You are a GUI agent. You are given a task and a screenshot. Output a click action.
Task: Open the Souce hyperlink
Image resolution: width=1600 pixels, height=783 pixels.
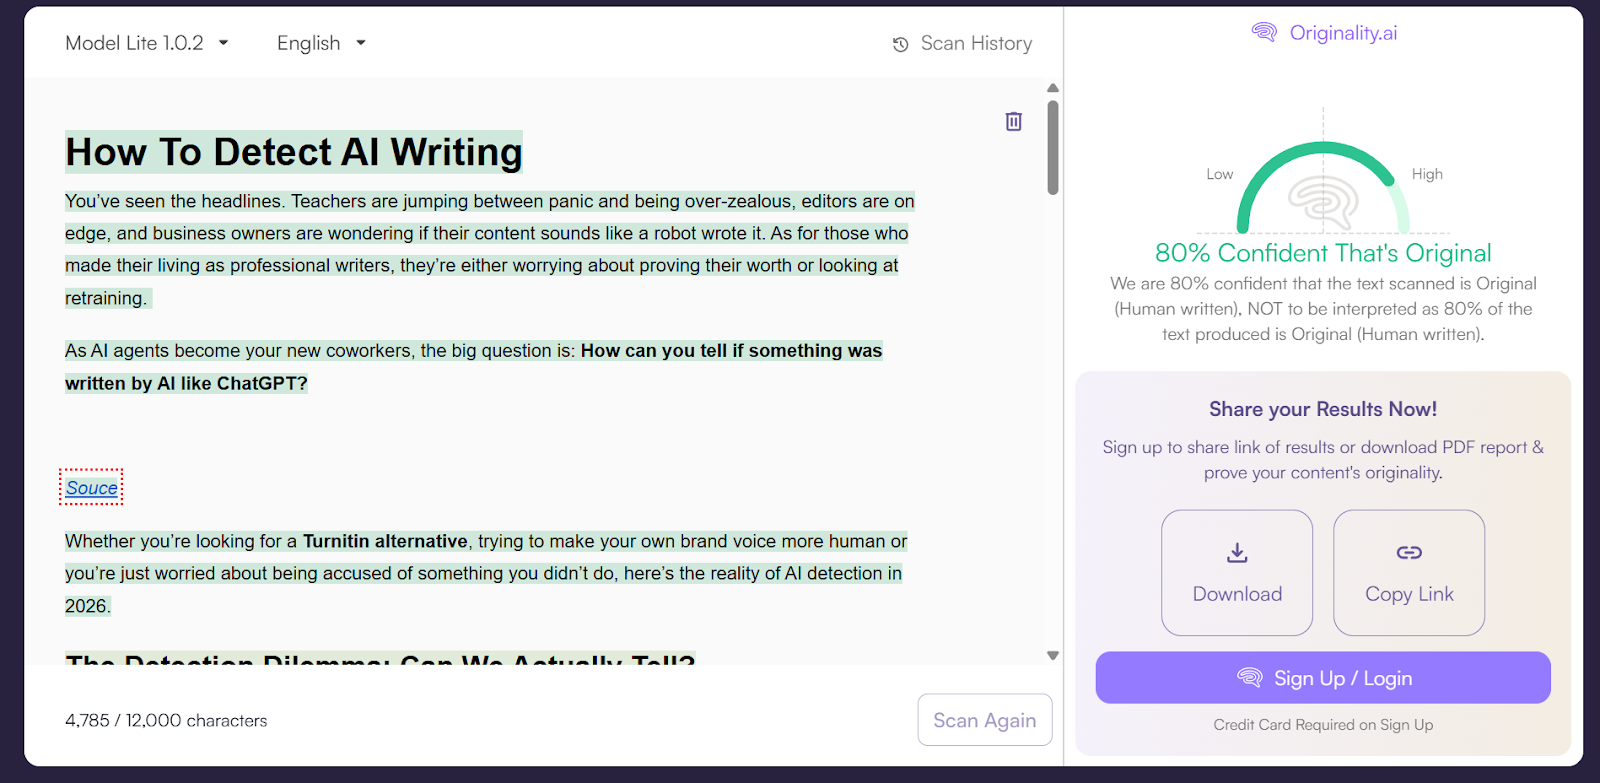92,488
